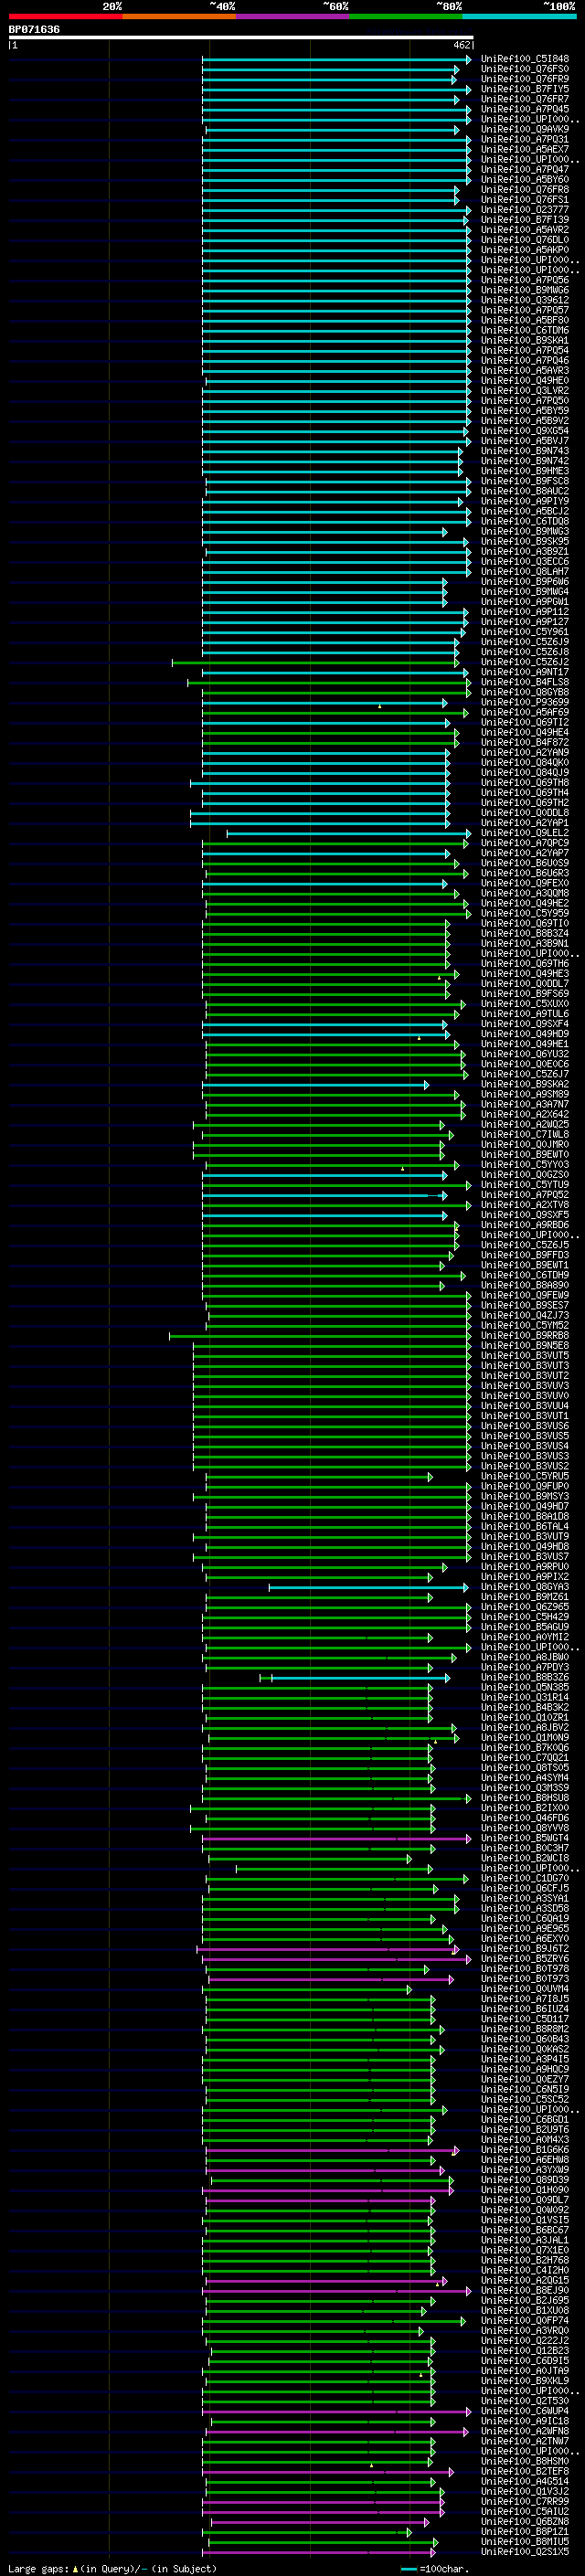This screenshot has height=2576, width=585.
Task: Select hit label UniRef100_B2TEF8
Action: pos(525,2471)
